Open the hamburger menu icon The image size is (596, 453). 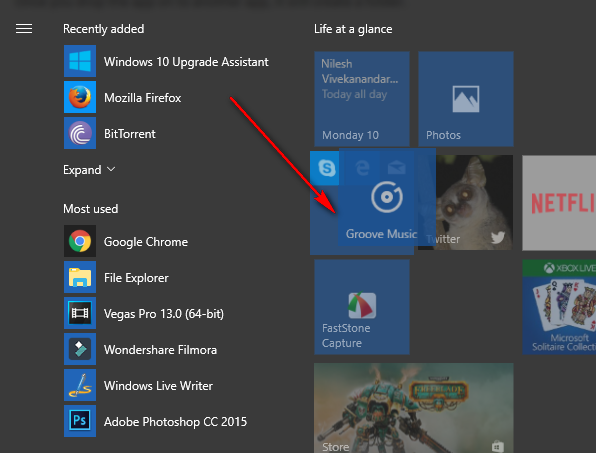point(24,29)
